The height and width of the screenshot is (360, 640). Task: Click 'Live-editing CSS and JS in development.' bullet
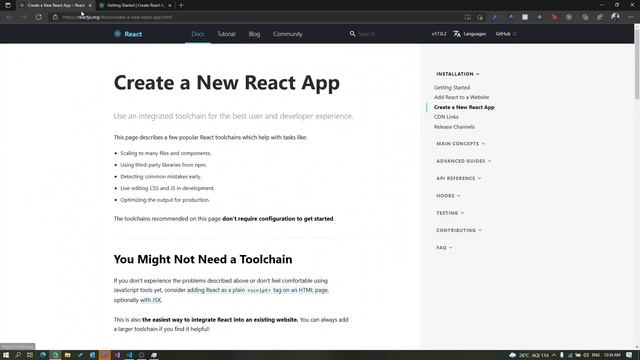click(x=167, y=188)
